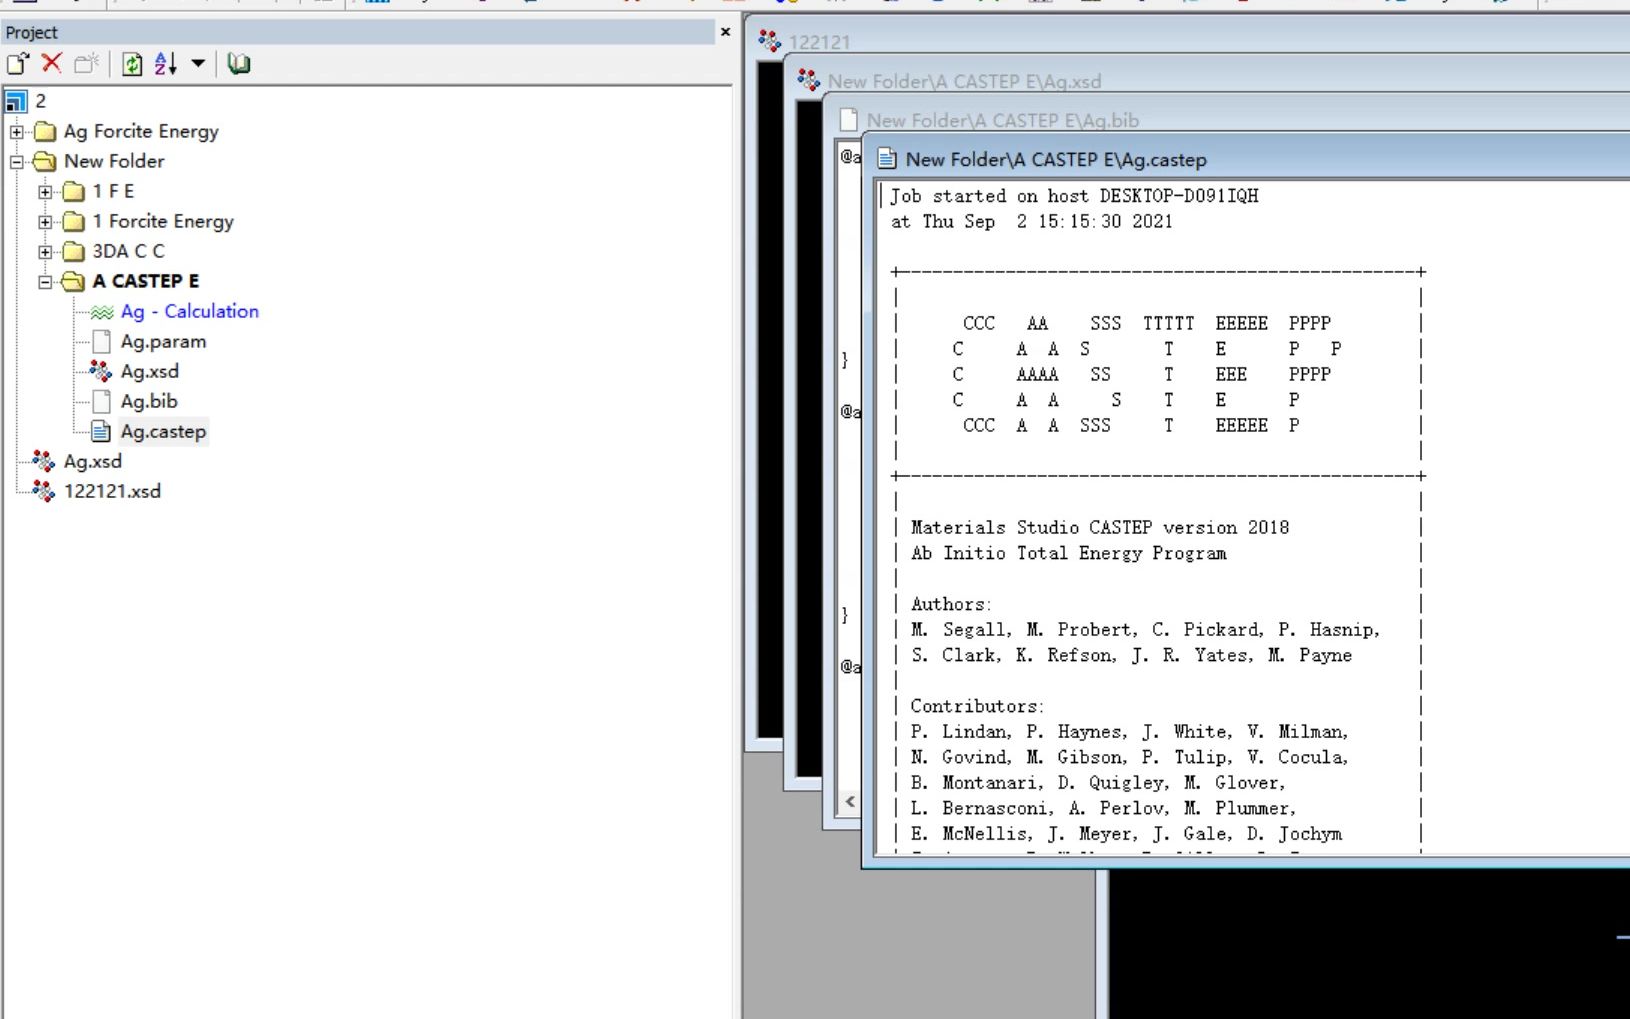
Task: Expand the 1 F E folder
Action: [45, 191]
